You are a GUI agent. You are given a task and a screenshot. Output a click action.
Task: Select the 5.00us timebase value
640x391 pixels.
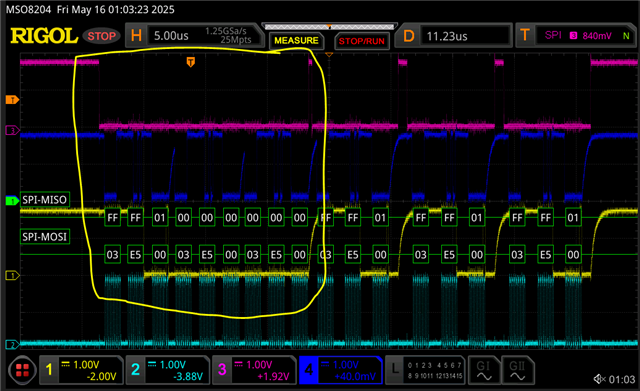[171, 36]
